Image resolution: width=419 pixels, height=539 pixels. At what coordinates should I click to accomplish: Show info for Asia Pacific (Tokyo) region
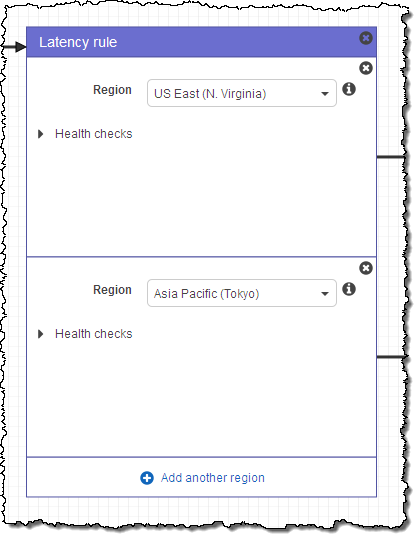pos(349,289)
